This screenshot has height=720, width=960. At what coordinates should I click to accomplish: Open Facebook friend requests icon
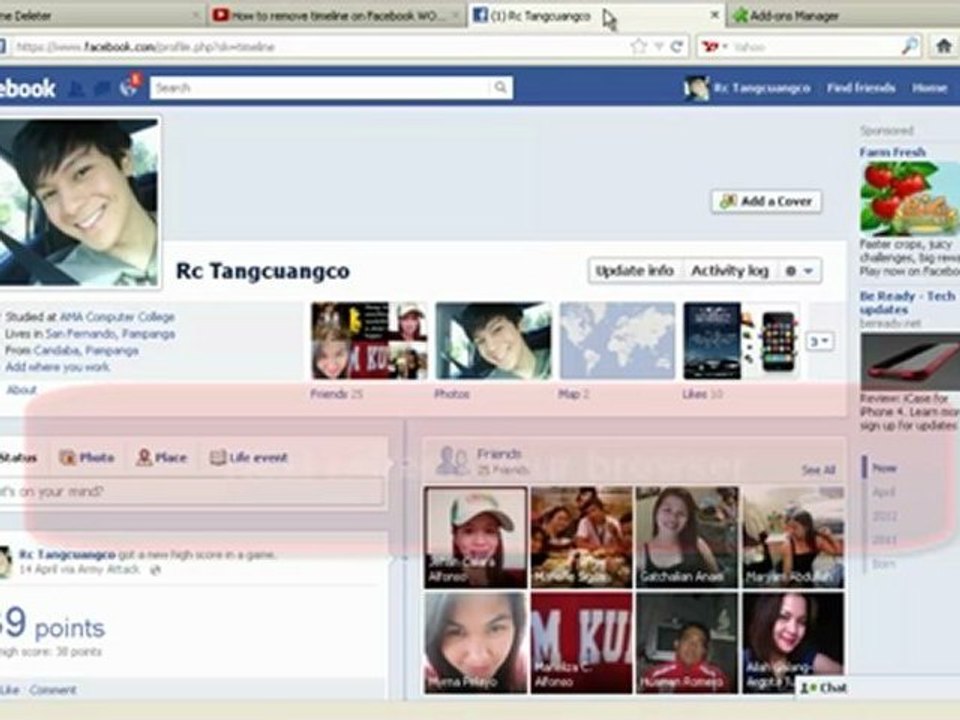(77, 89)
